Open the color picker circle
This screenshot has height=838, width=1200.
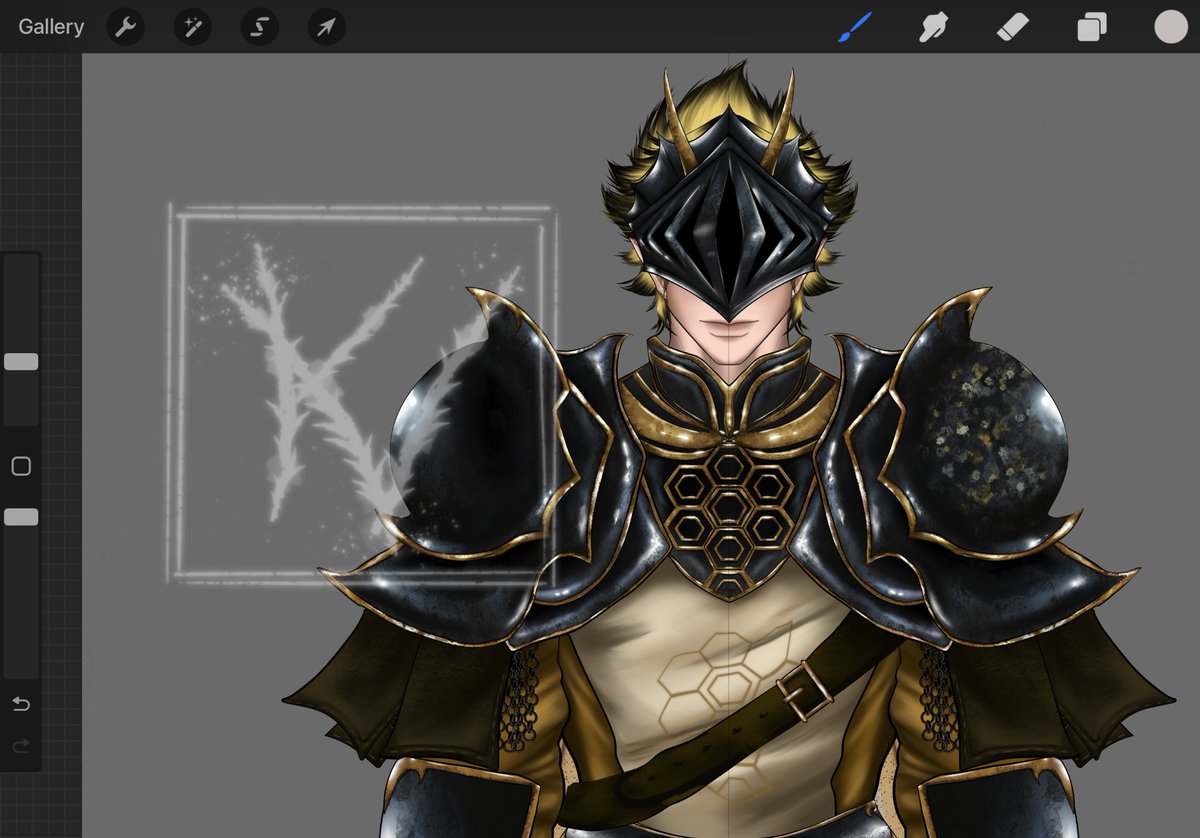(x=1170, y=27)
